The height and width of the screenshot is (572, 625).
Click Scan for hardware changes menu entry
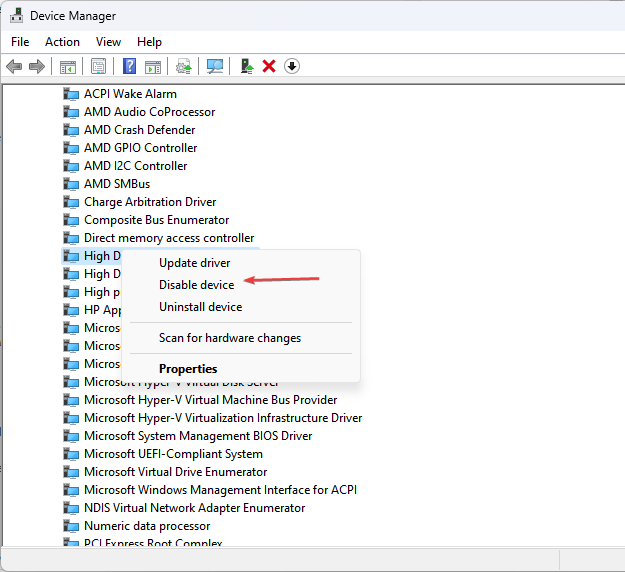[x=229, y=338]
